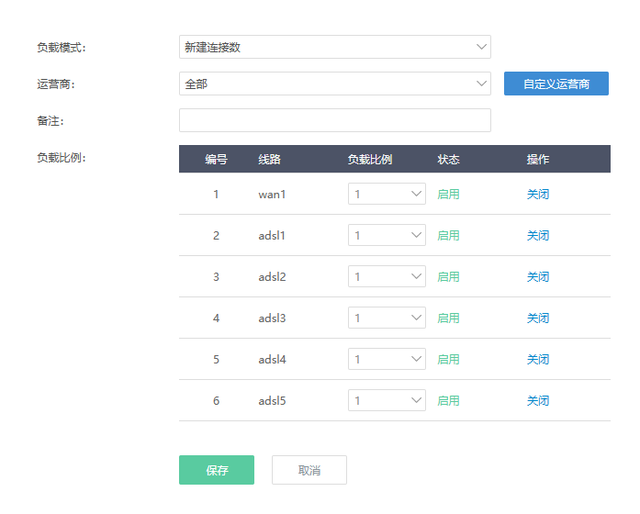640x514 pixels.
Task: Click the adsl1 line name cell
Action: [x=272, y=235]
